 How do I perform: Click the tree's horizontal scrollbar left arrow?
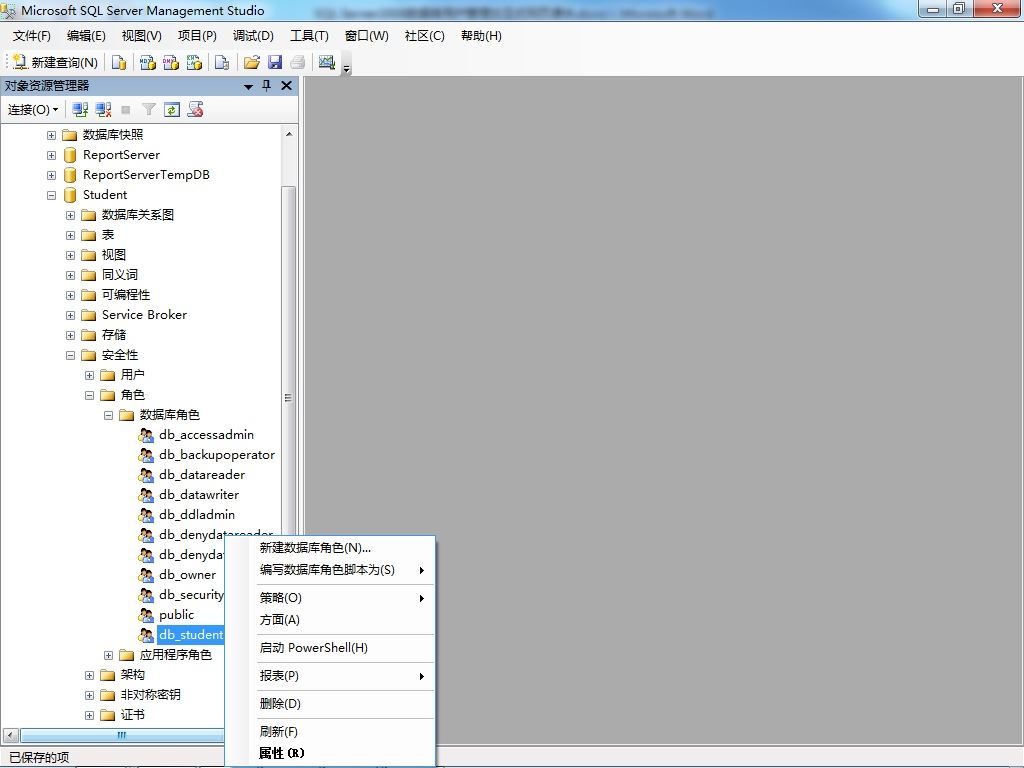pos(10,735)
